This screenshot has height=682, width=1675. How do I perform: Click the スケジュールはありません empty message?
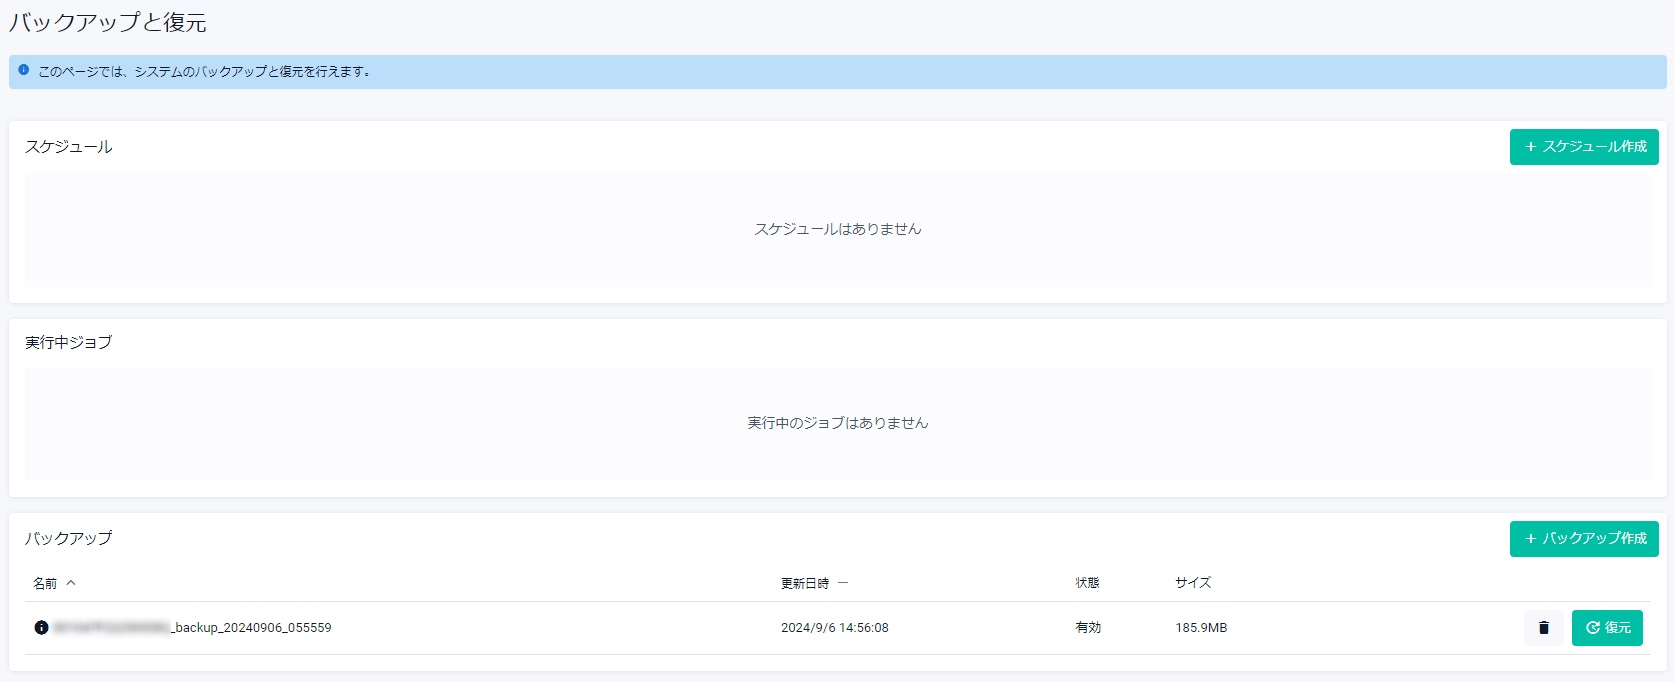pyautogui.click(x=837, y=229)
